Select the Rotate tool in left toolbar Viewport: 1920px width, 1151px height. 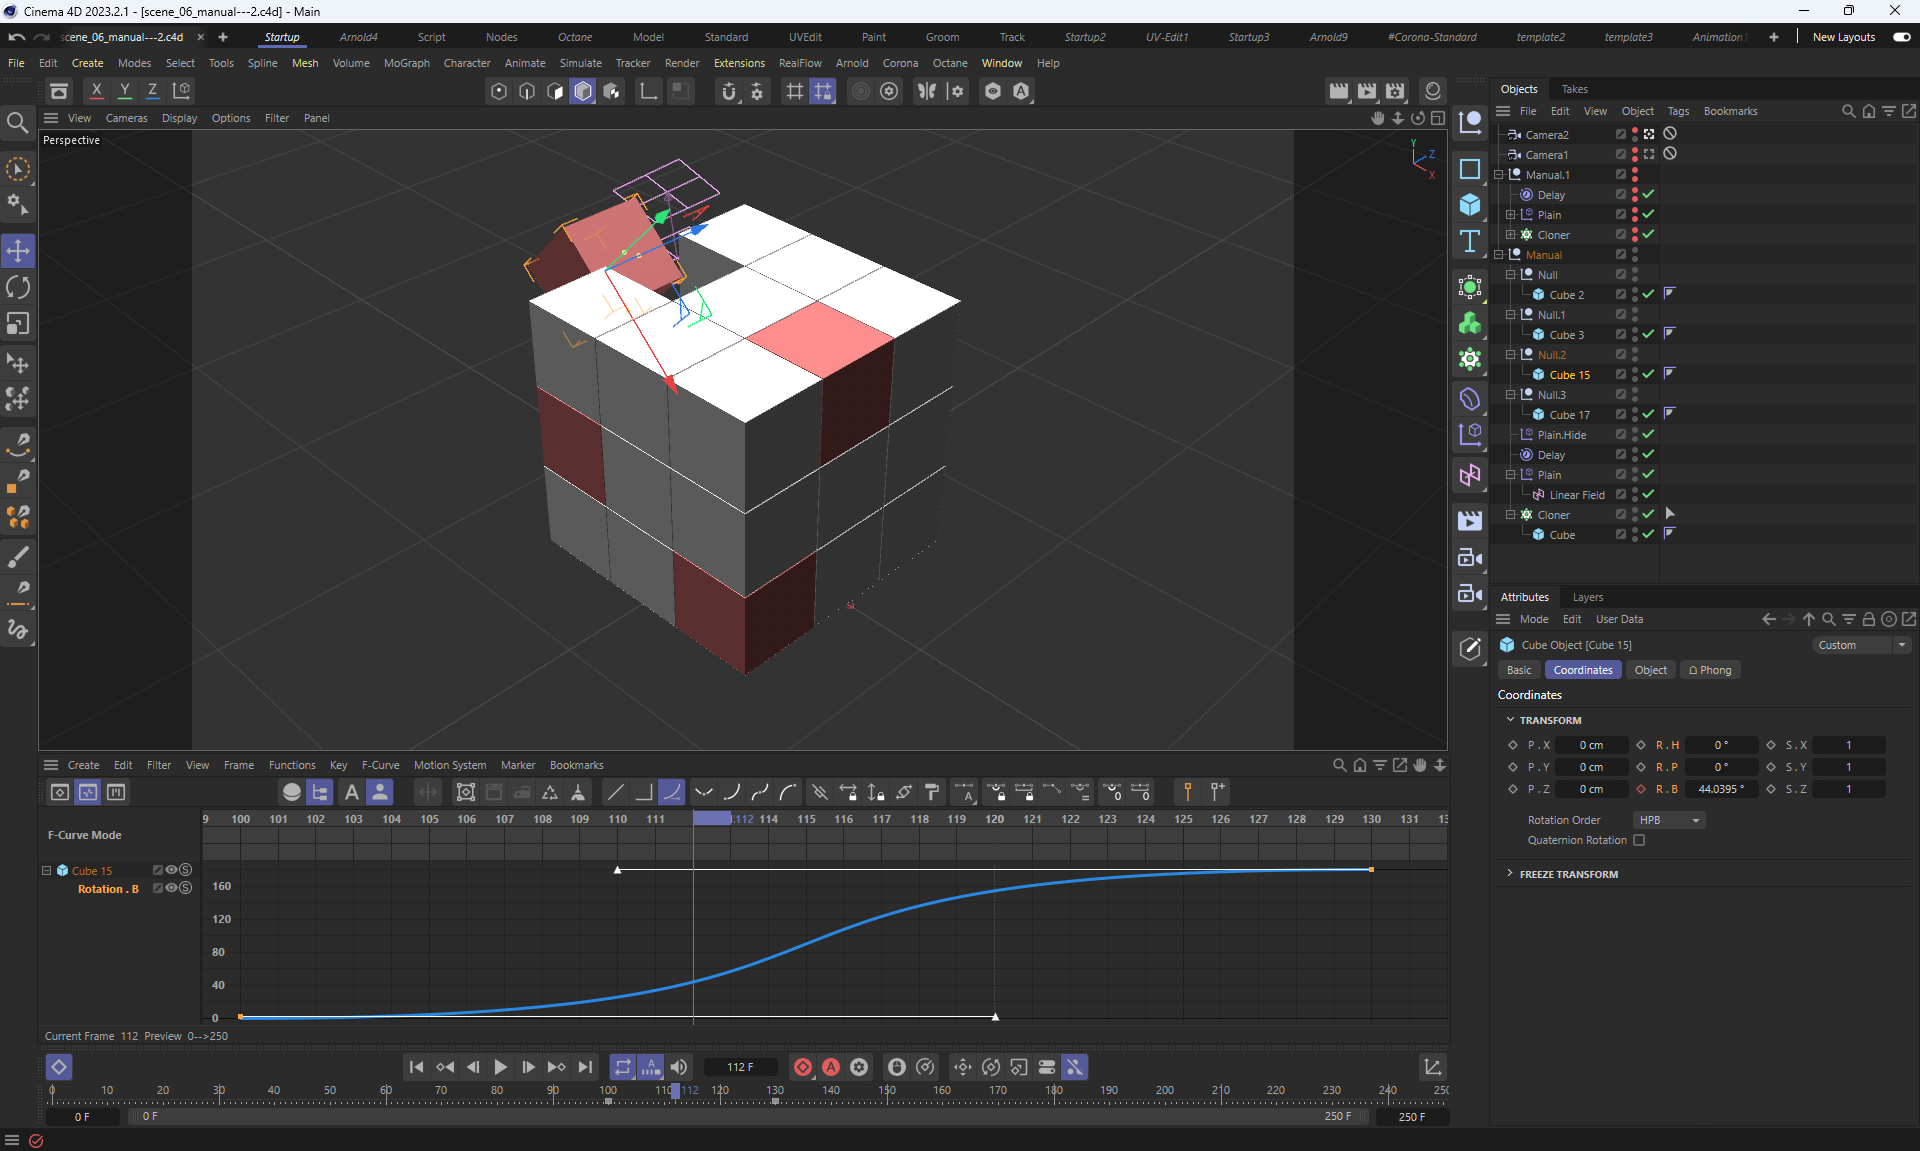pos(18,288)
